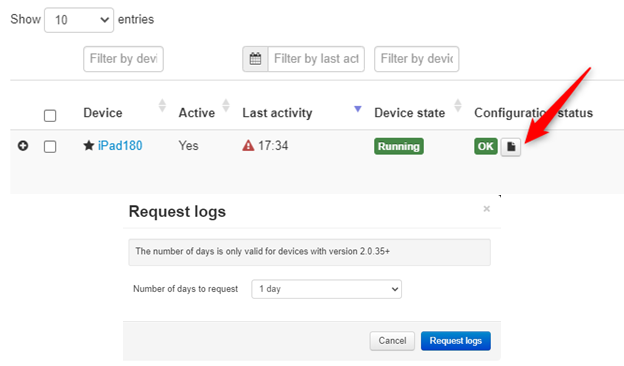Click the OK configuration status badge

(x=486, y=146)
